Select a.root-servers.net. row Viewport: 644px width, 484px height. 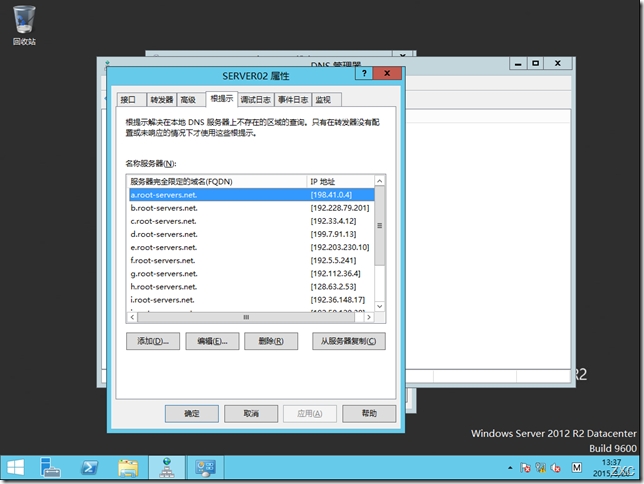point(251,195)
